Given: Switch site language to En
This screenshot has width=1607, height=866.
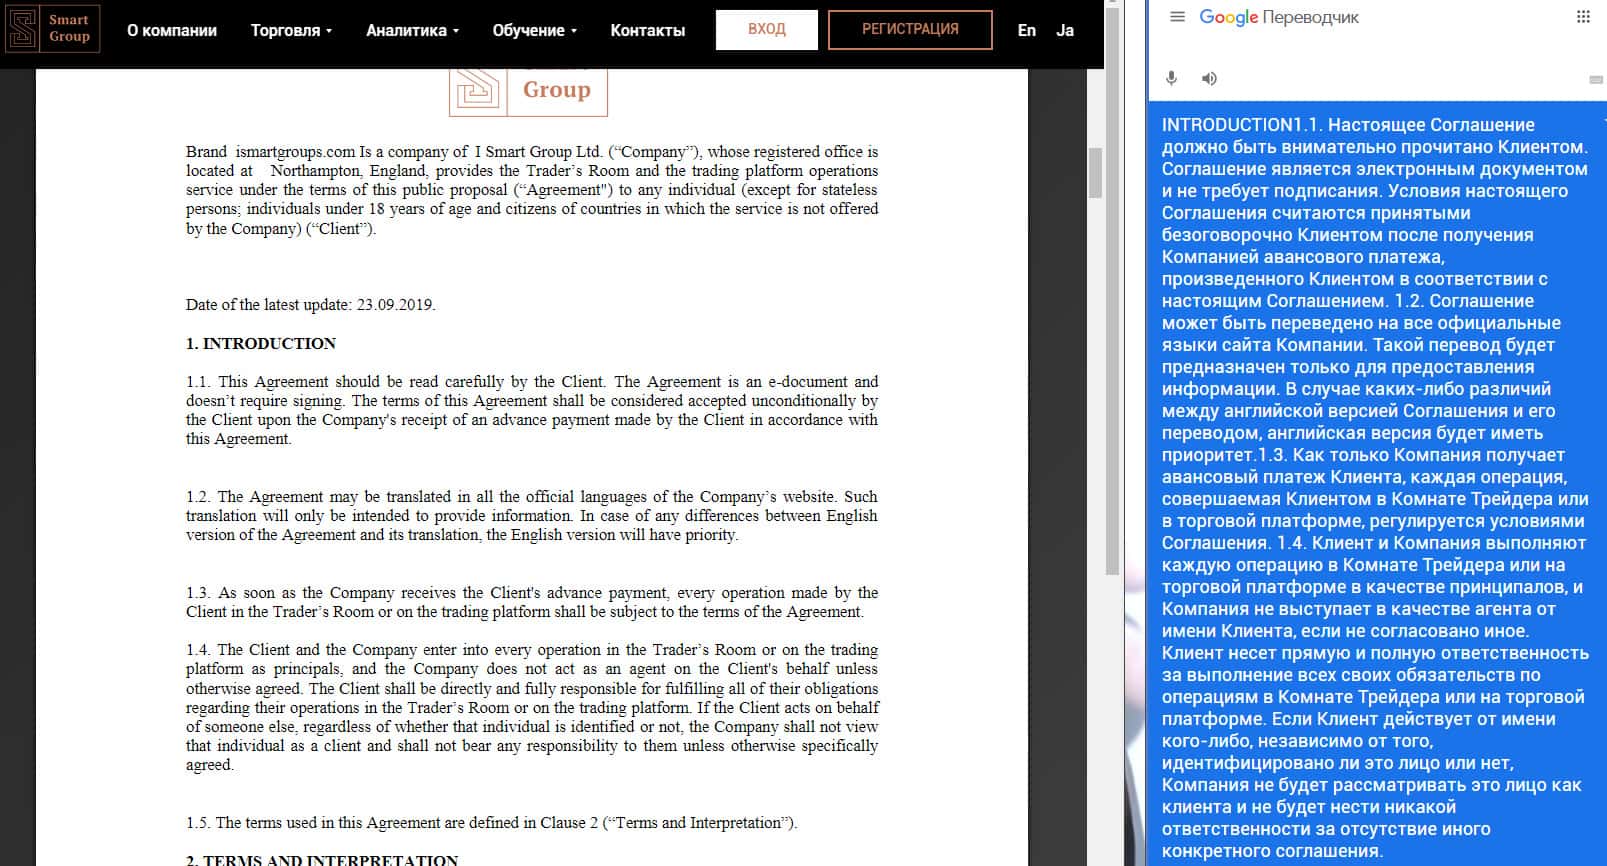Looking at the screenshot, I should pos(1027,30).
